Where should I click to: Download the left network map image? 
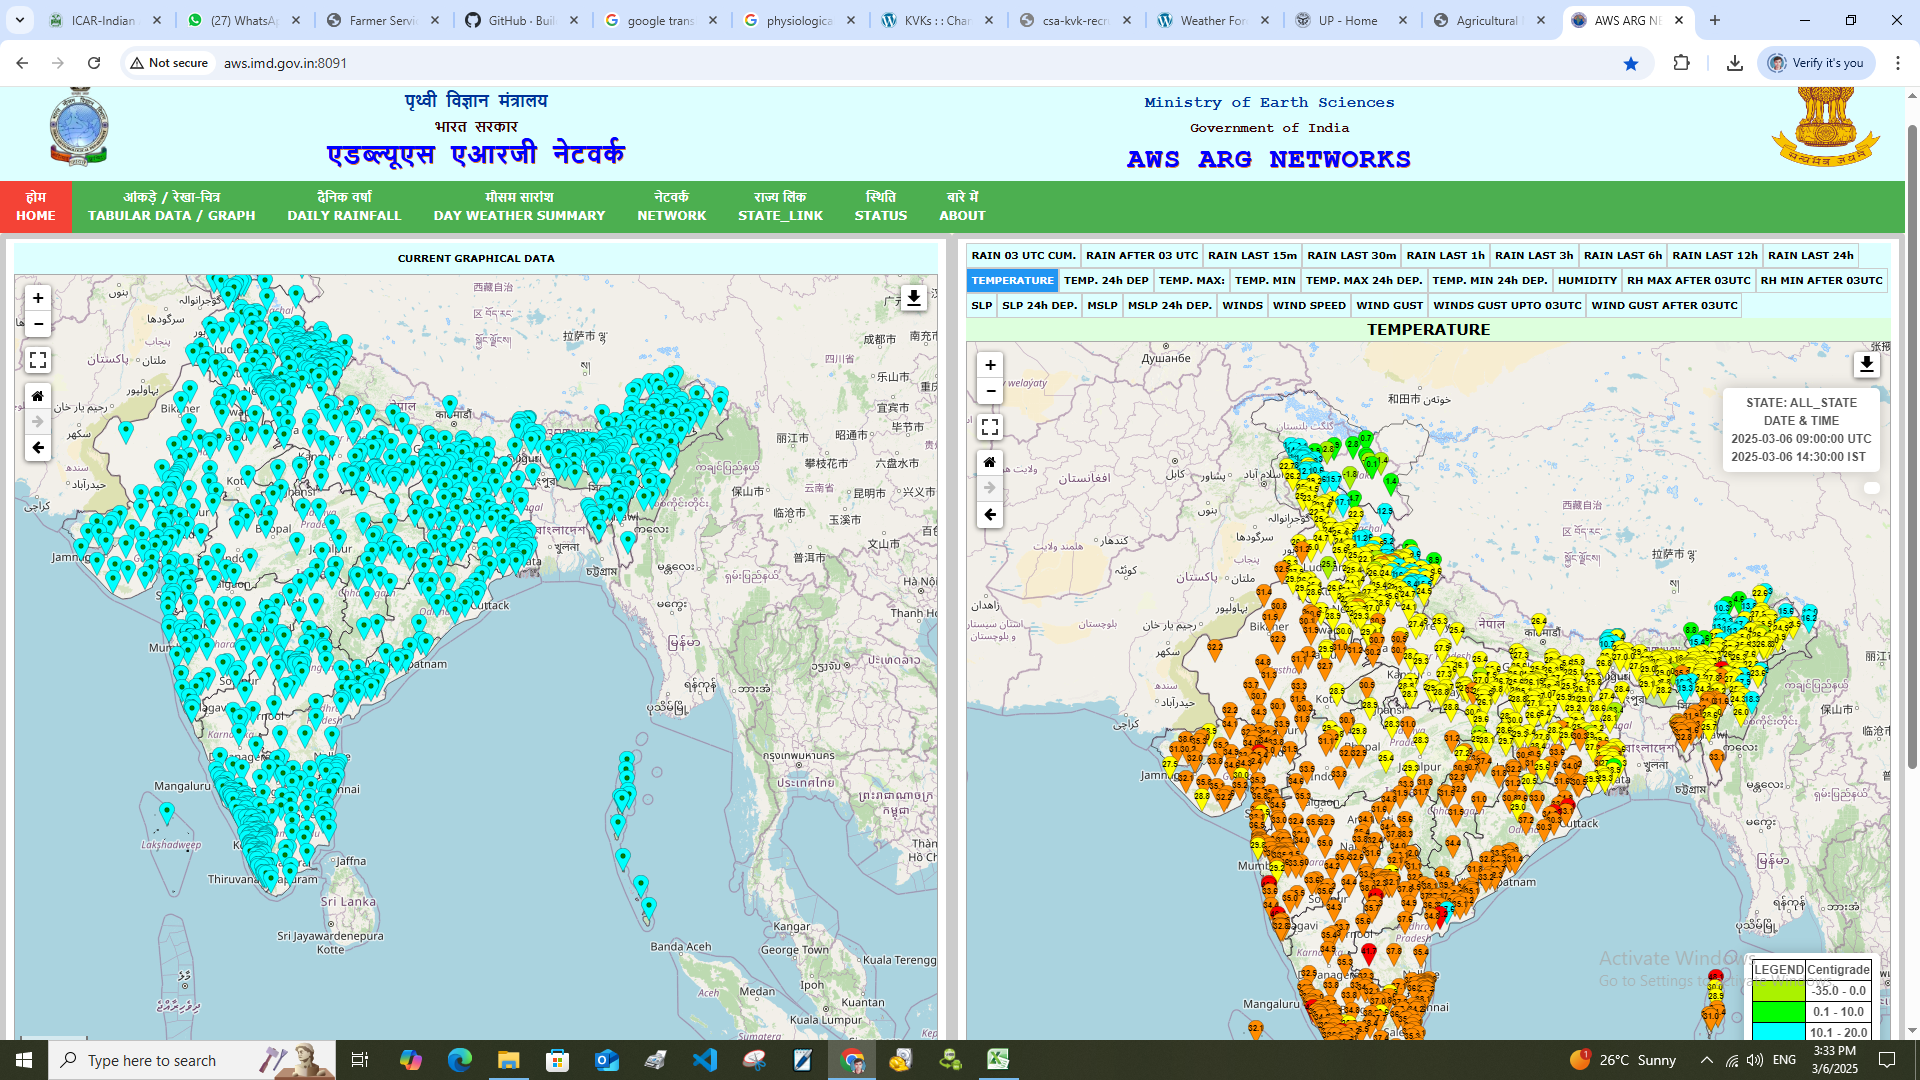[x=913, y=298]
